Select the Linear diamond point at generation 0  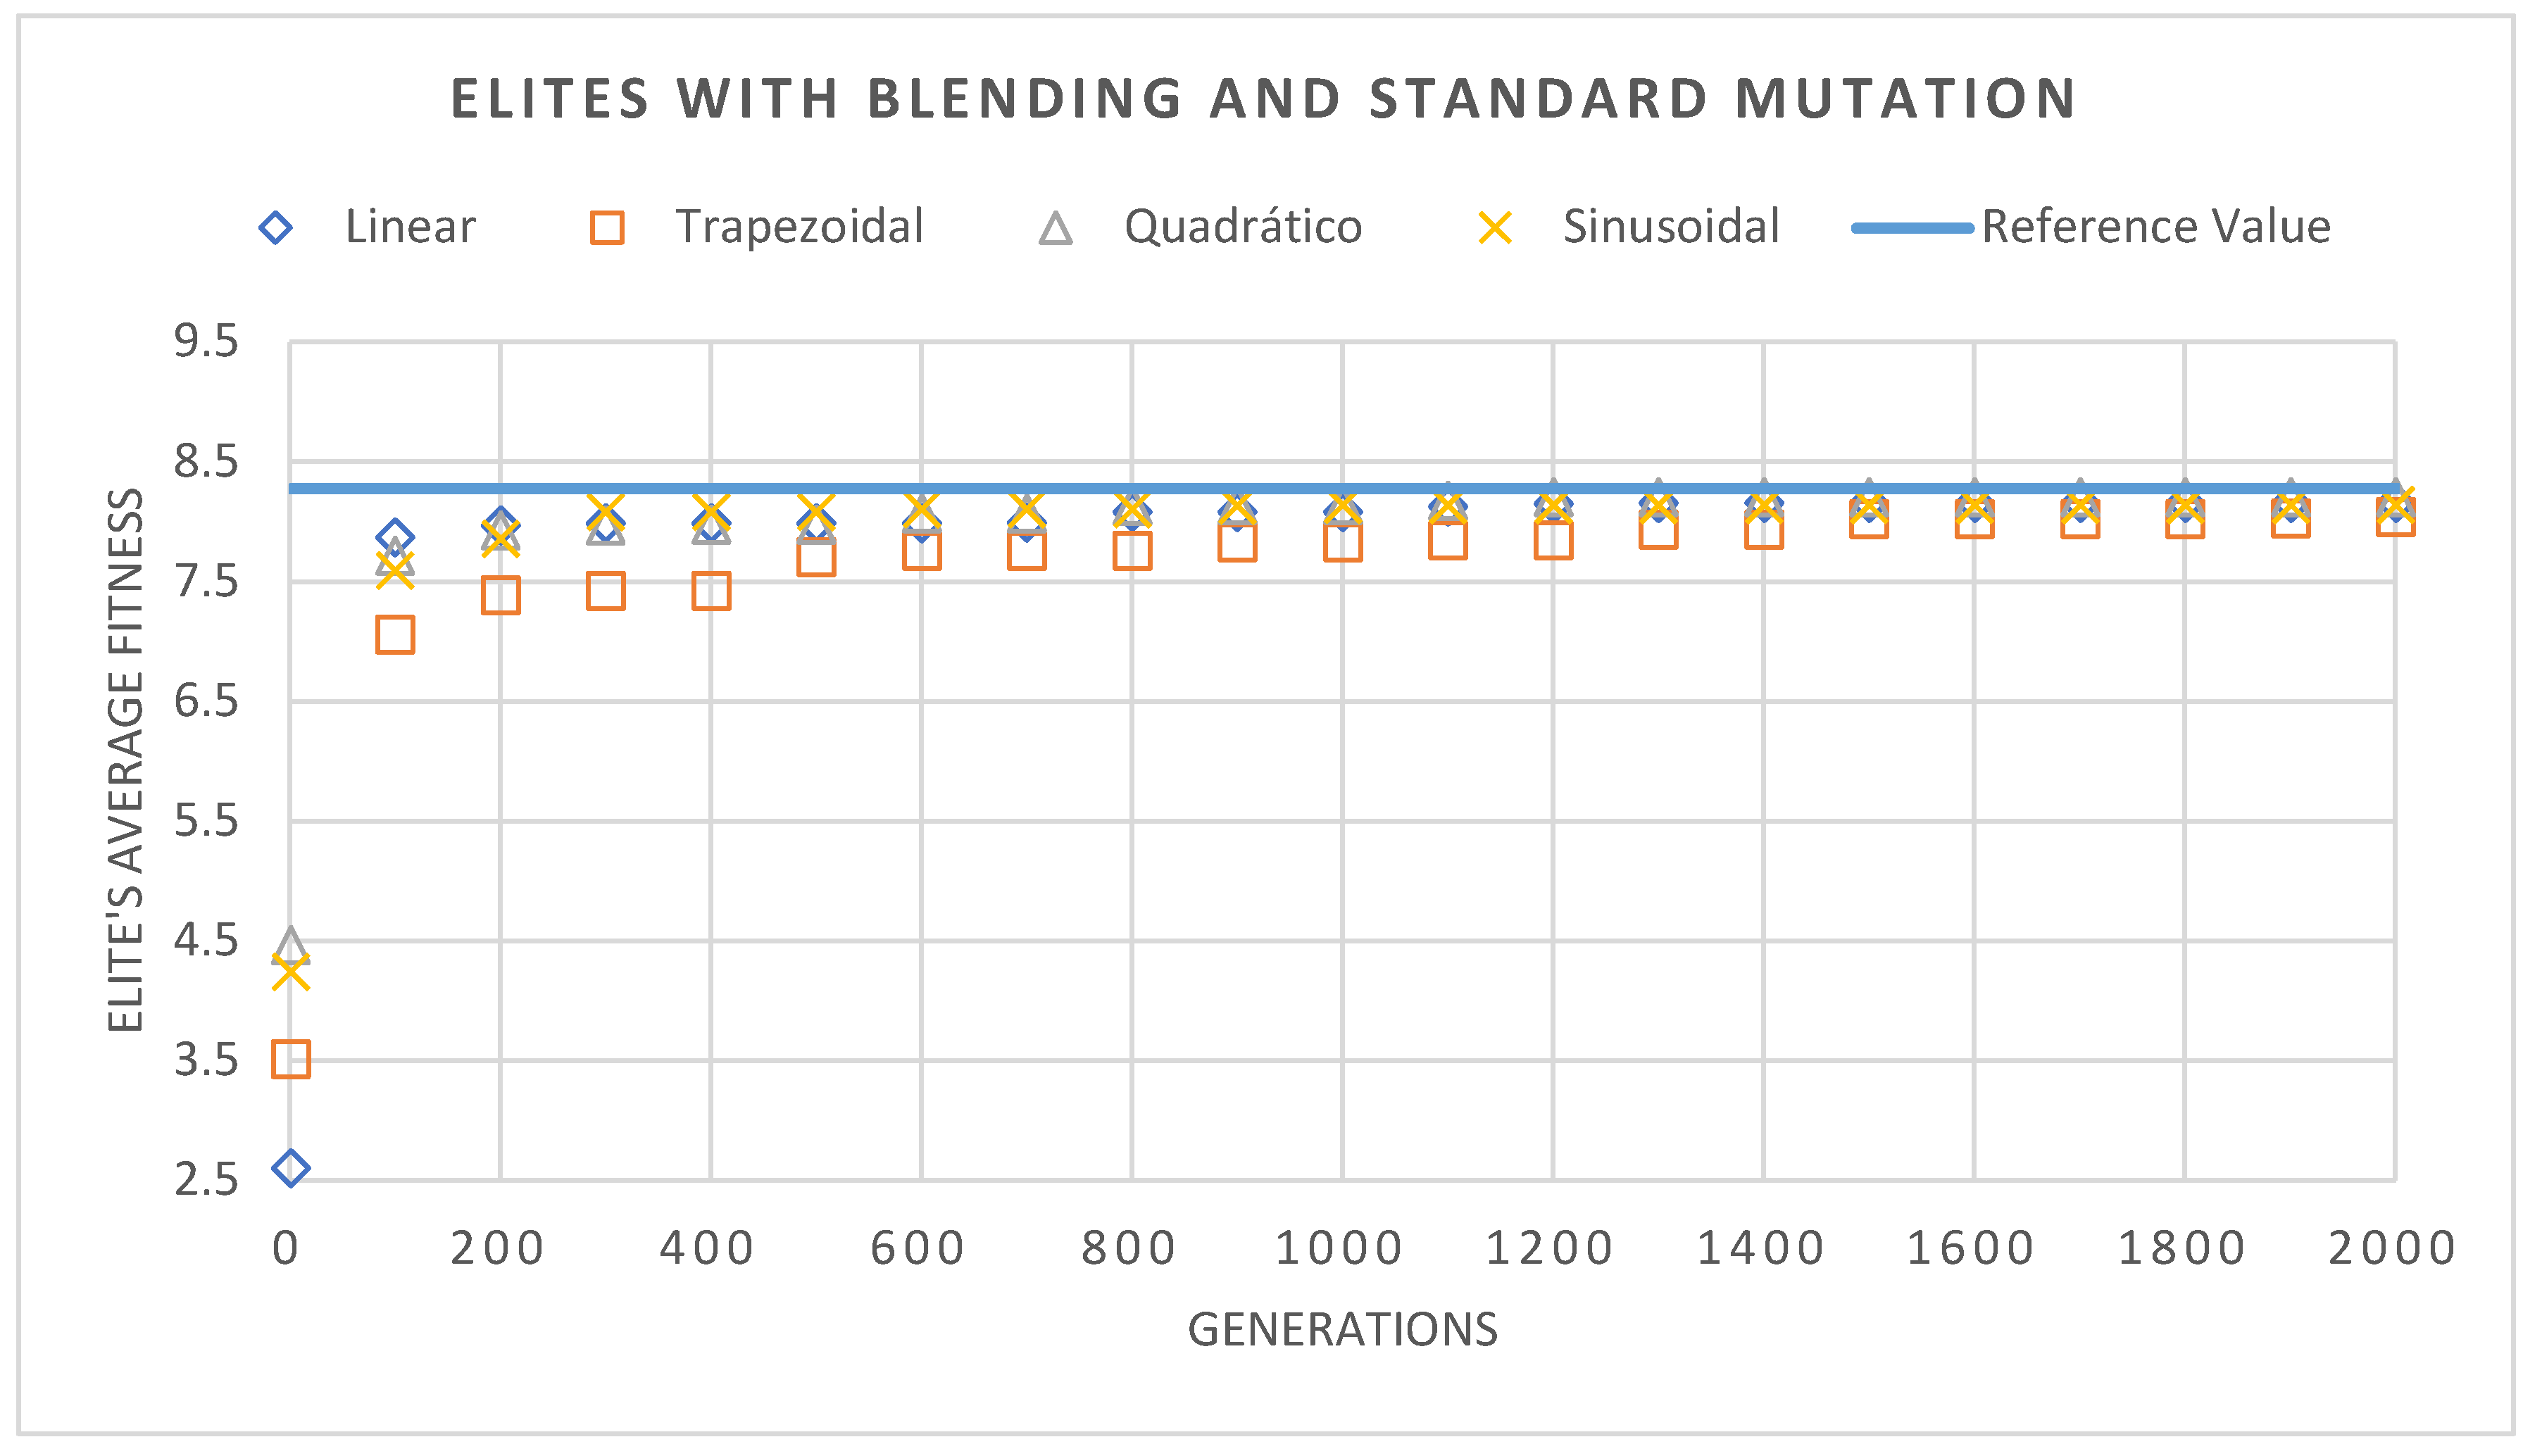tap(290, 1168)
